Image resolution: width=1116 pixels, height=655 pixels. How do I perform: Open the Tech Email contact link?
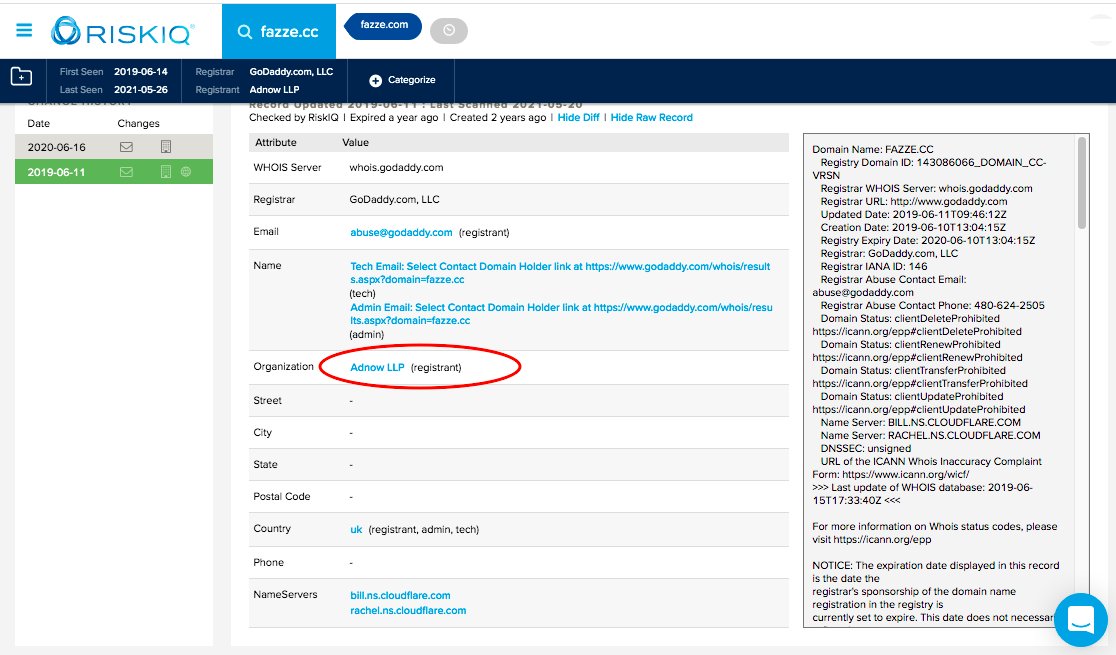pyautogui.click(x=560, y=273)
